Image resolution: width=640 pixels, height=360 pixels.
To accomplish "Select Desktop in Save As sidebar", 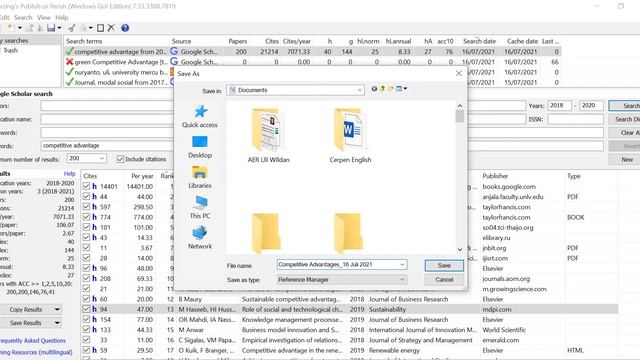I will [200, 147].
